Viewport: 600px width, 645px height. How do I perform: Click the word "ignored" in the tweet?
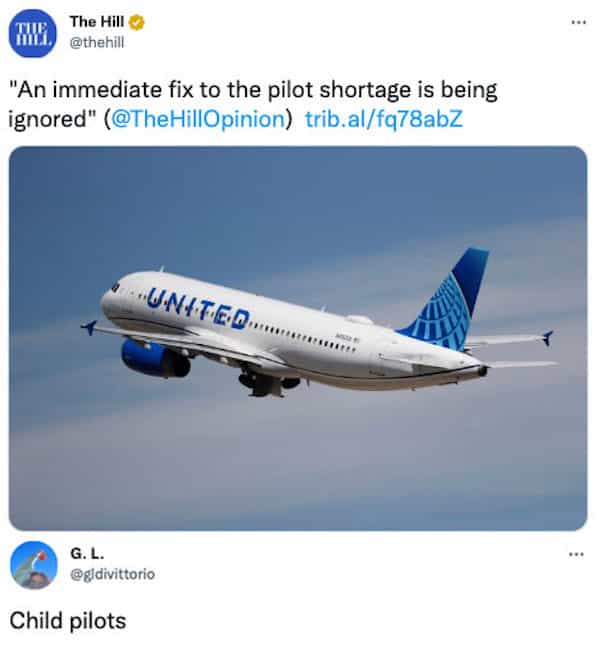(x=50, y=119)
